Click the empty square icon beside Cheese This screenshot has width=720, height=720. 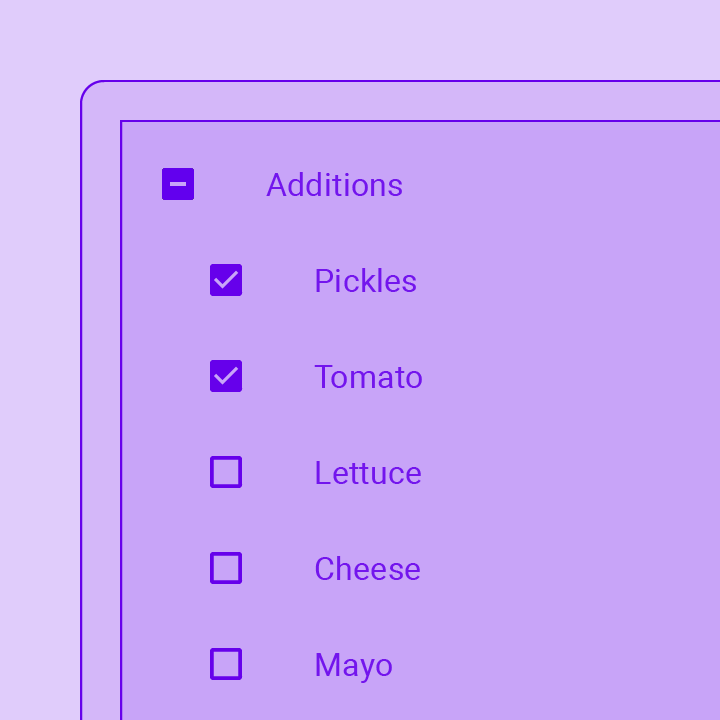226,568
